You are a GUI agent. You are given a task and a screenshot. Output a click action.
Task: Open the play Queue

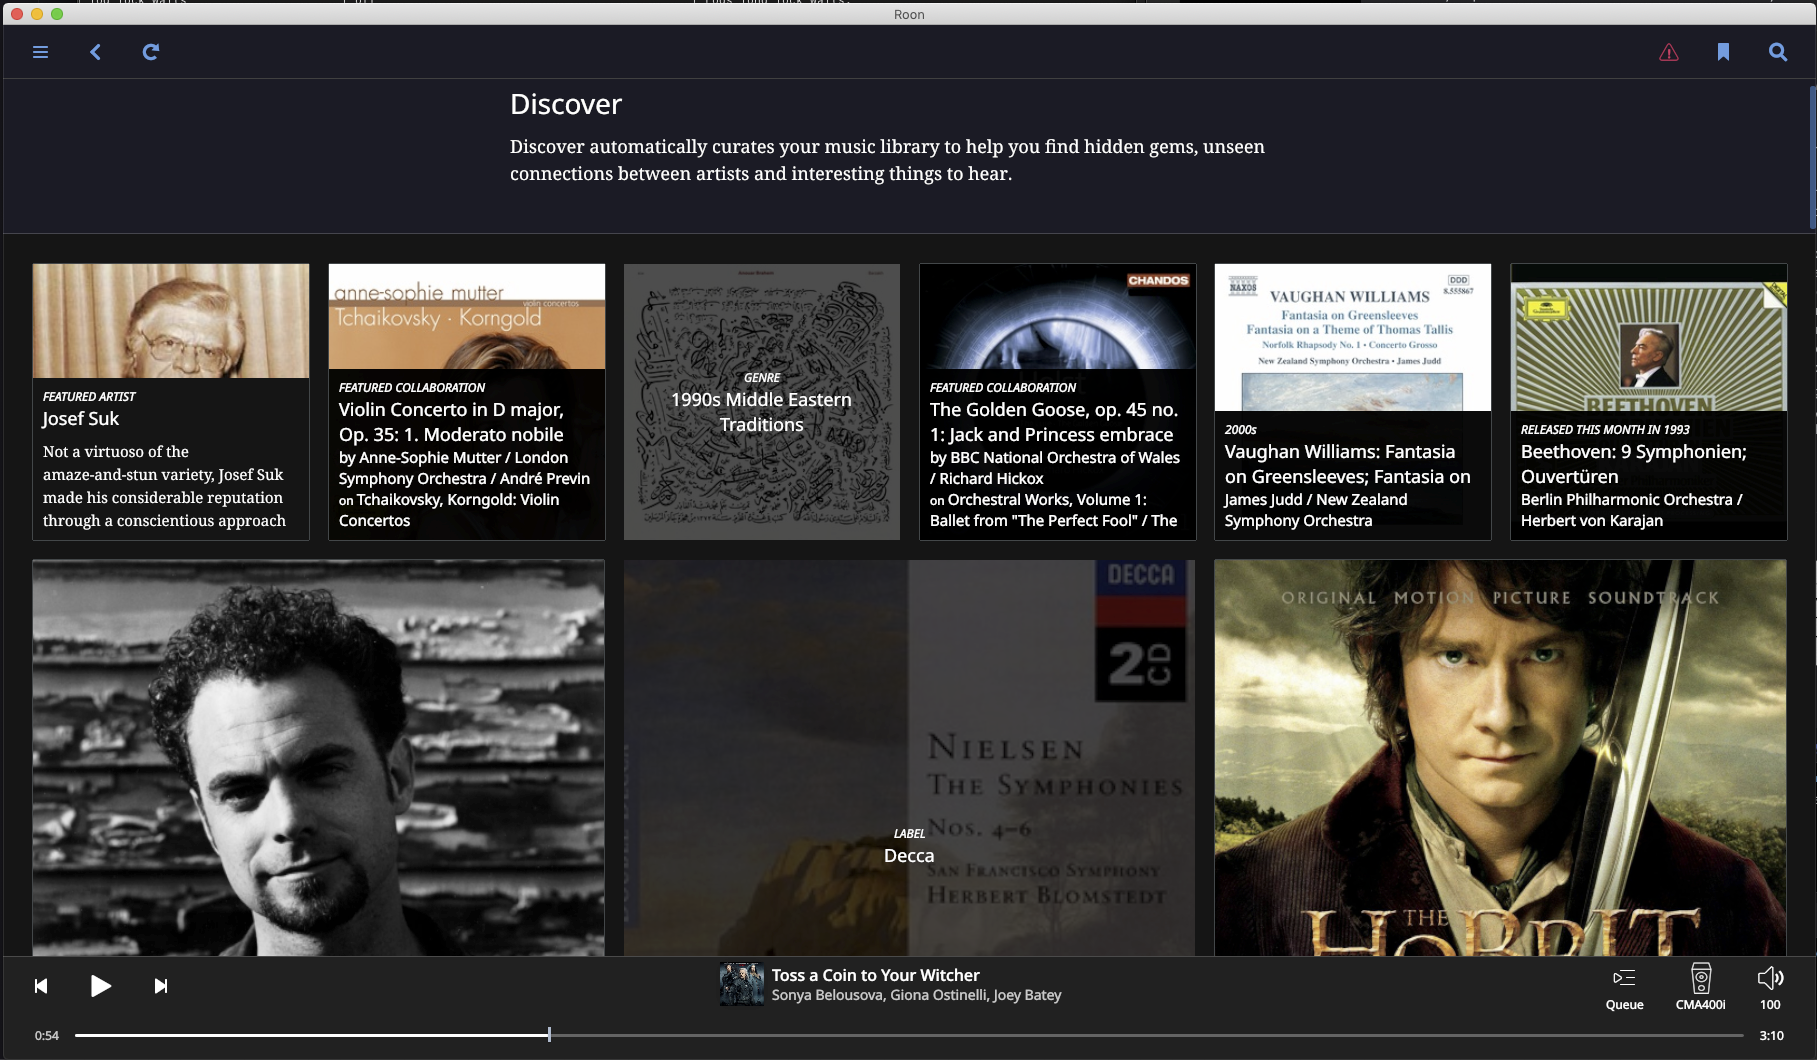coord(1624,986)
